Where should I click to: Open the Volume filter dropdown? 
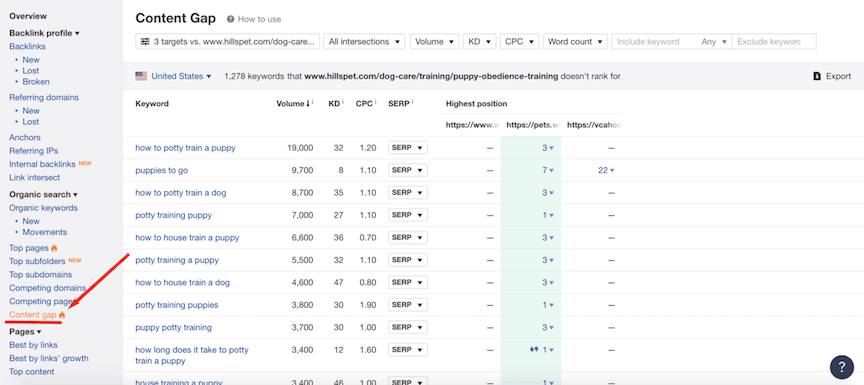click(x=435, y=42)
